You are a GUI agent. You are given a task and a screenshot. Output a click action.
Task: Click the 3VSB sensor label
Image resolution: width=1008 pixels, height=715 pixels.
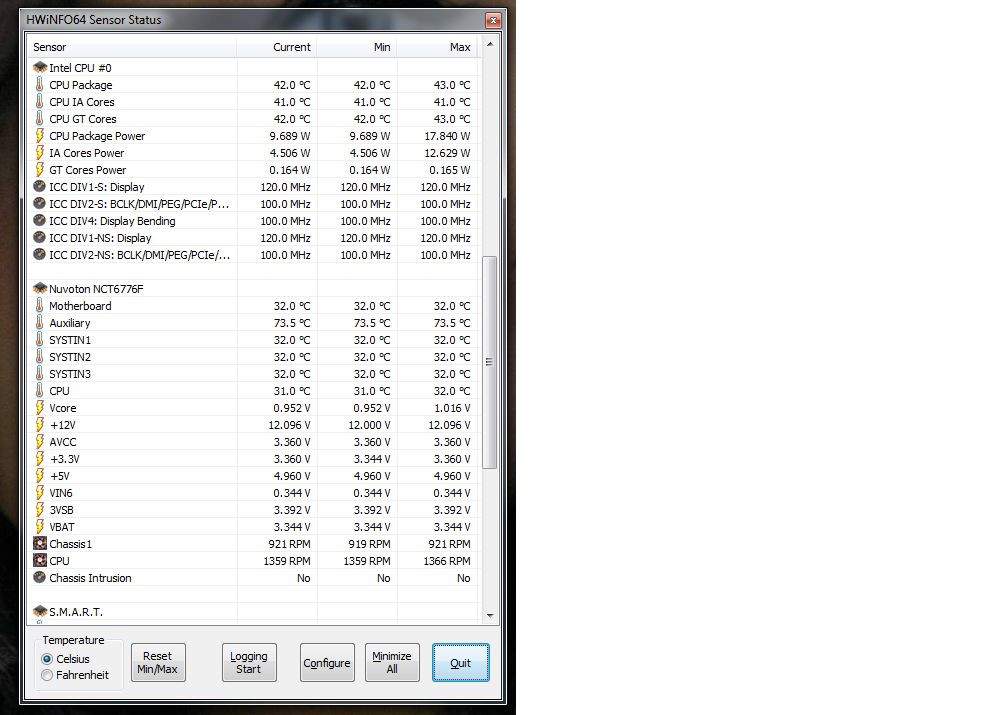(62, 510)
